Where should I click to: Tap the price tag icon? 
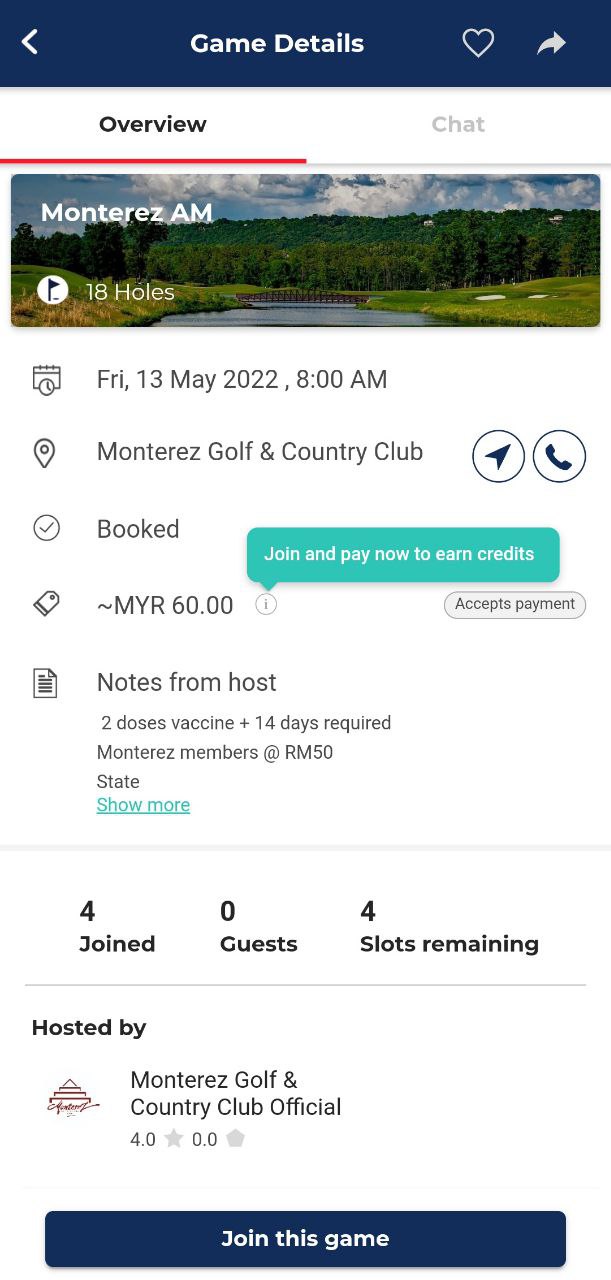(x=46, y=603)
